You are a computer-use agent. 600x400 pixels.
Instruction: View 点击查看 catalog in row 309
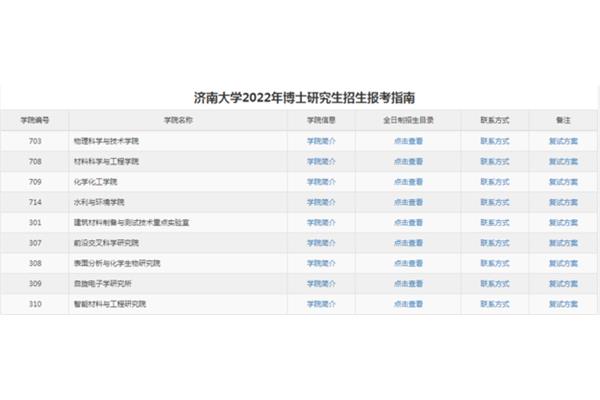(x=408, y=284)
